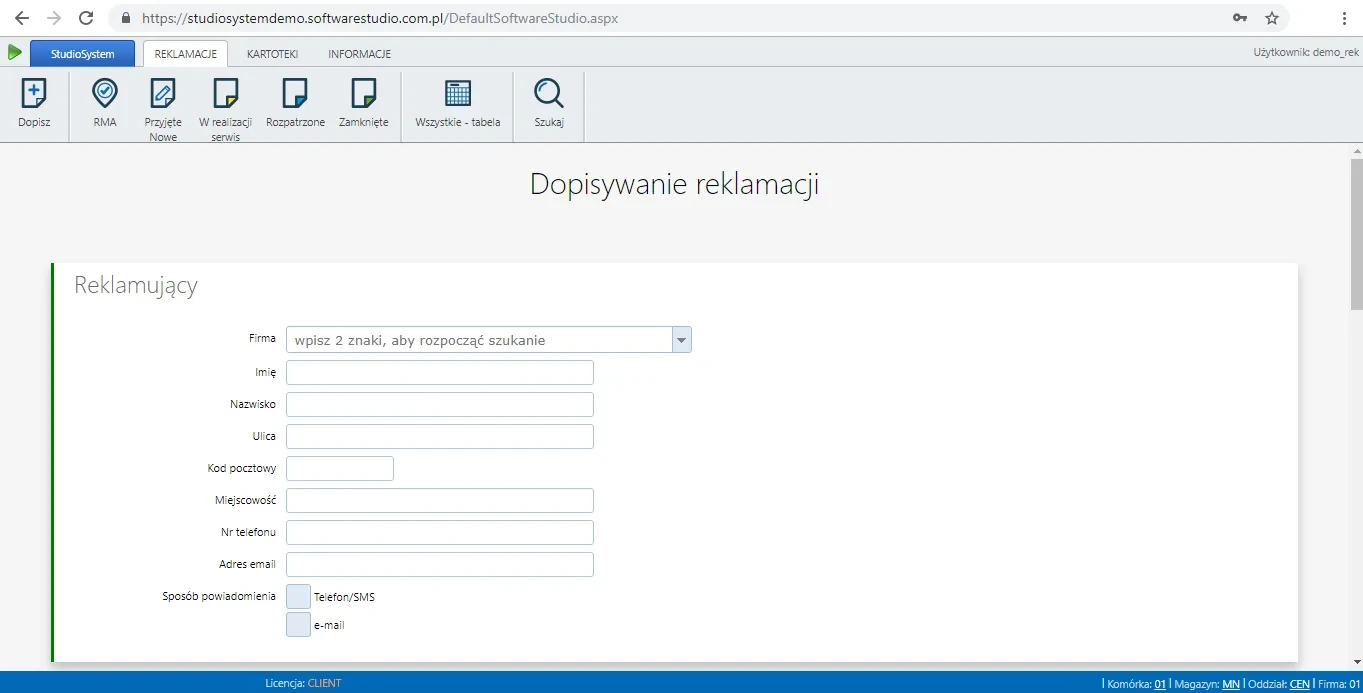
Task: Click the Miejscowość input field
Action: coord(440,500)
